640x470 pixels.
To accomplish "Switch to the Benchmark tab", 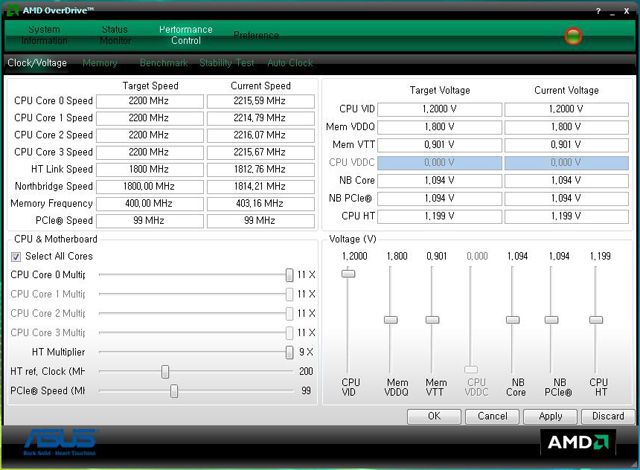I will pyautogui.click(x=164, y=63).
